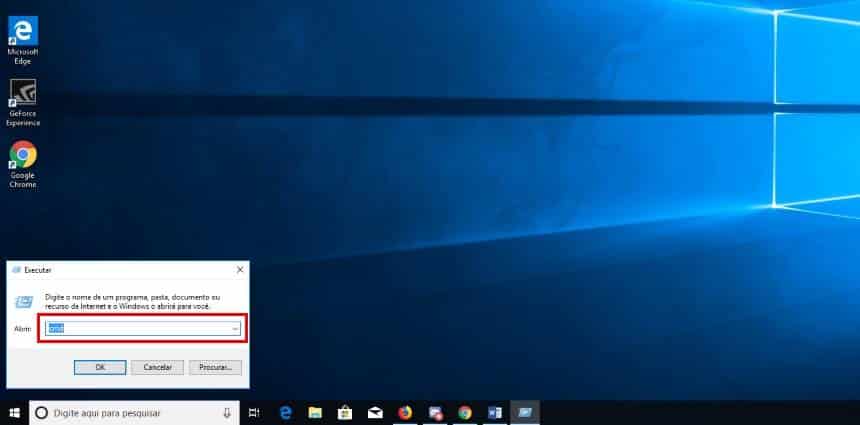Open the Mail app from taskbar
This screenshot has width=860, height=425.
click(x=375, y=412)
